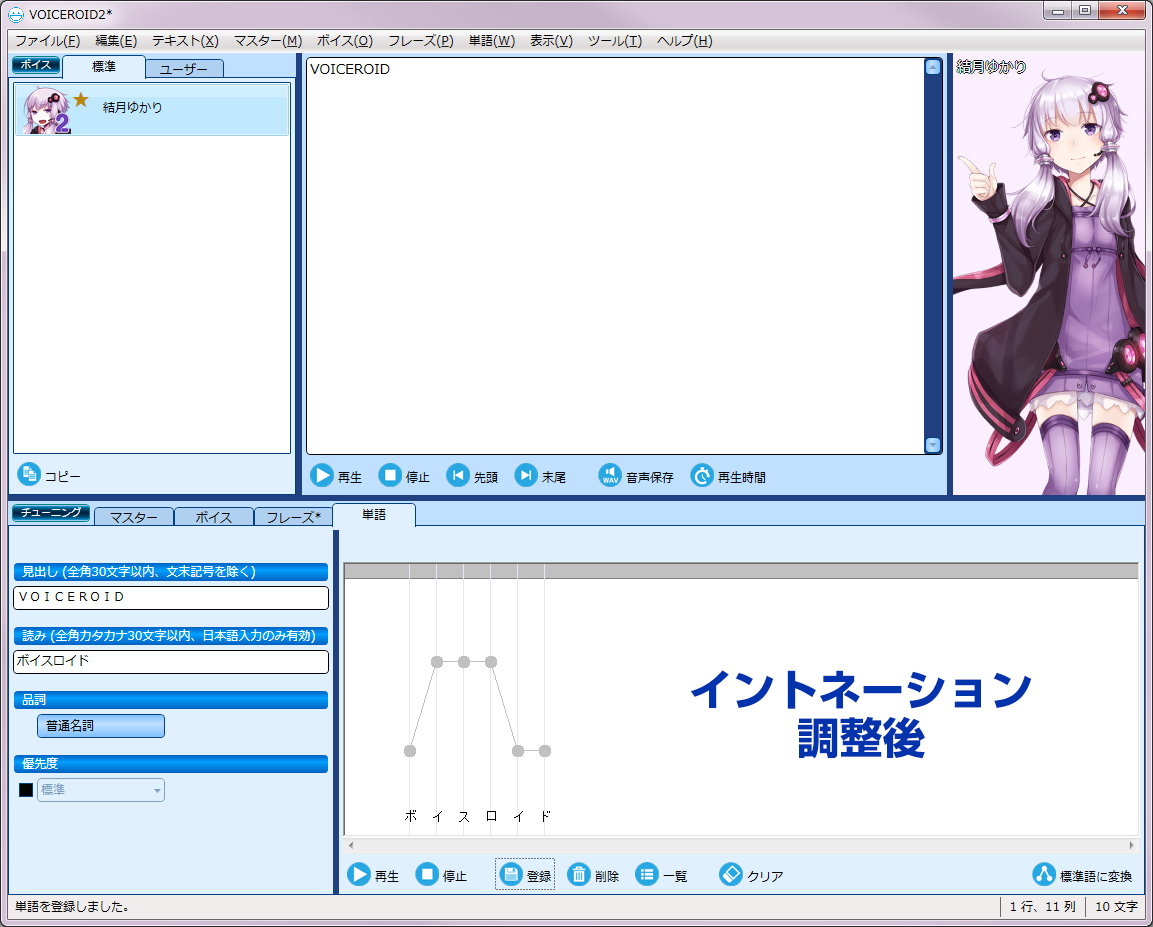Jump to start with the 先頭 button

point(472,476)
